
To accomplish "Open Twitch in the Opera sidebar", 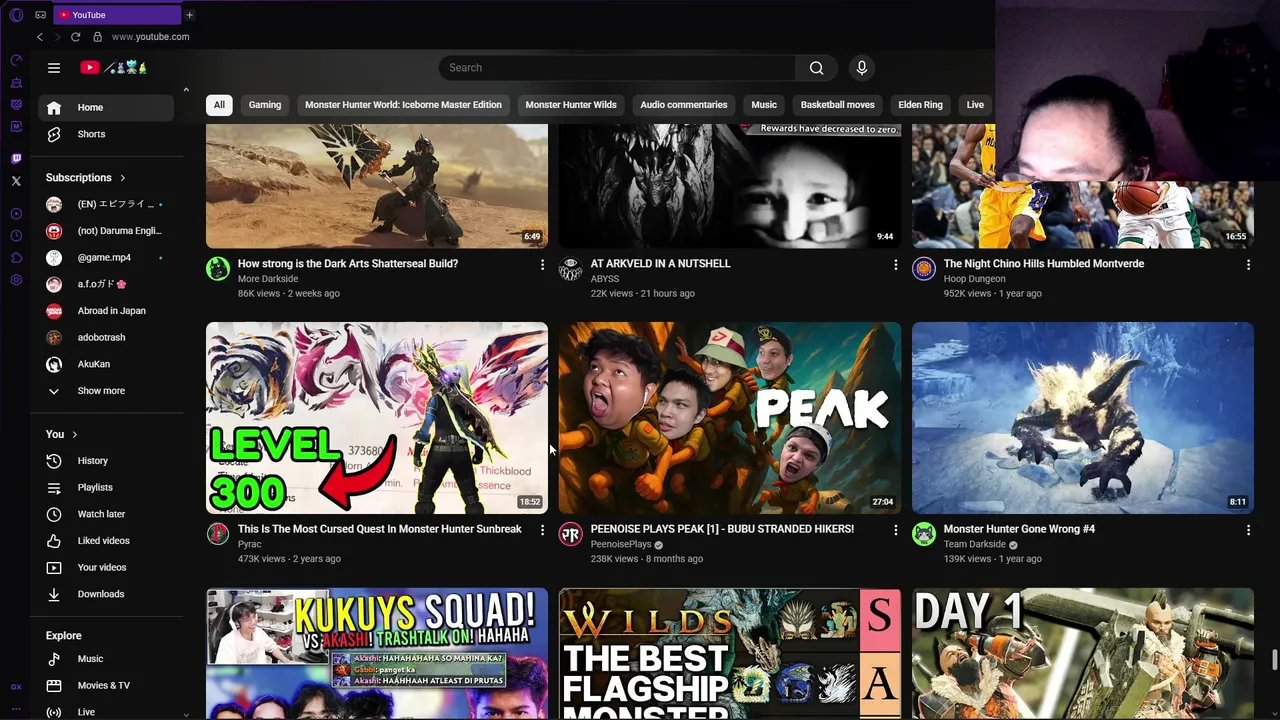I will point(16,159).
